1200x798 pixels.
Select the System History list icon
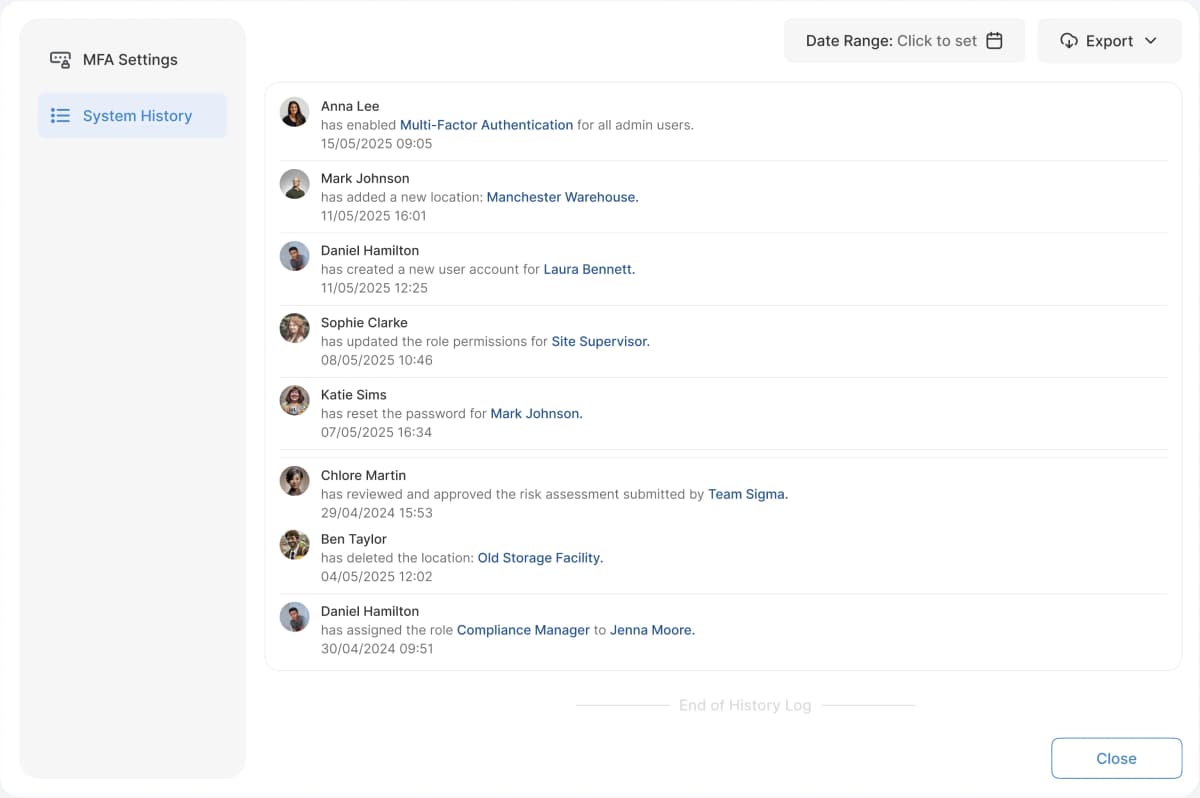(x=60, y=115)
